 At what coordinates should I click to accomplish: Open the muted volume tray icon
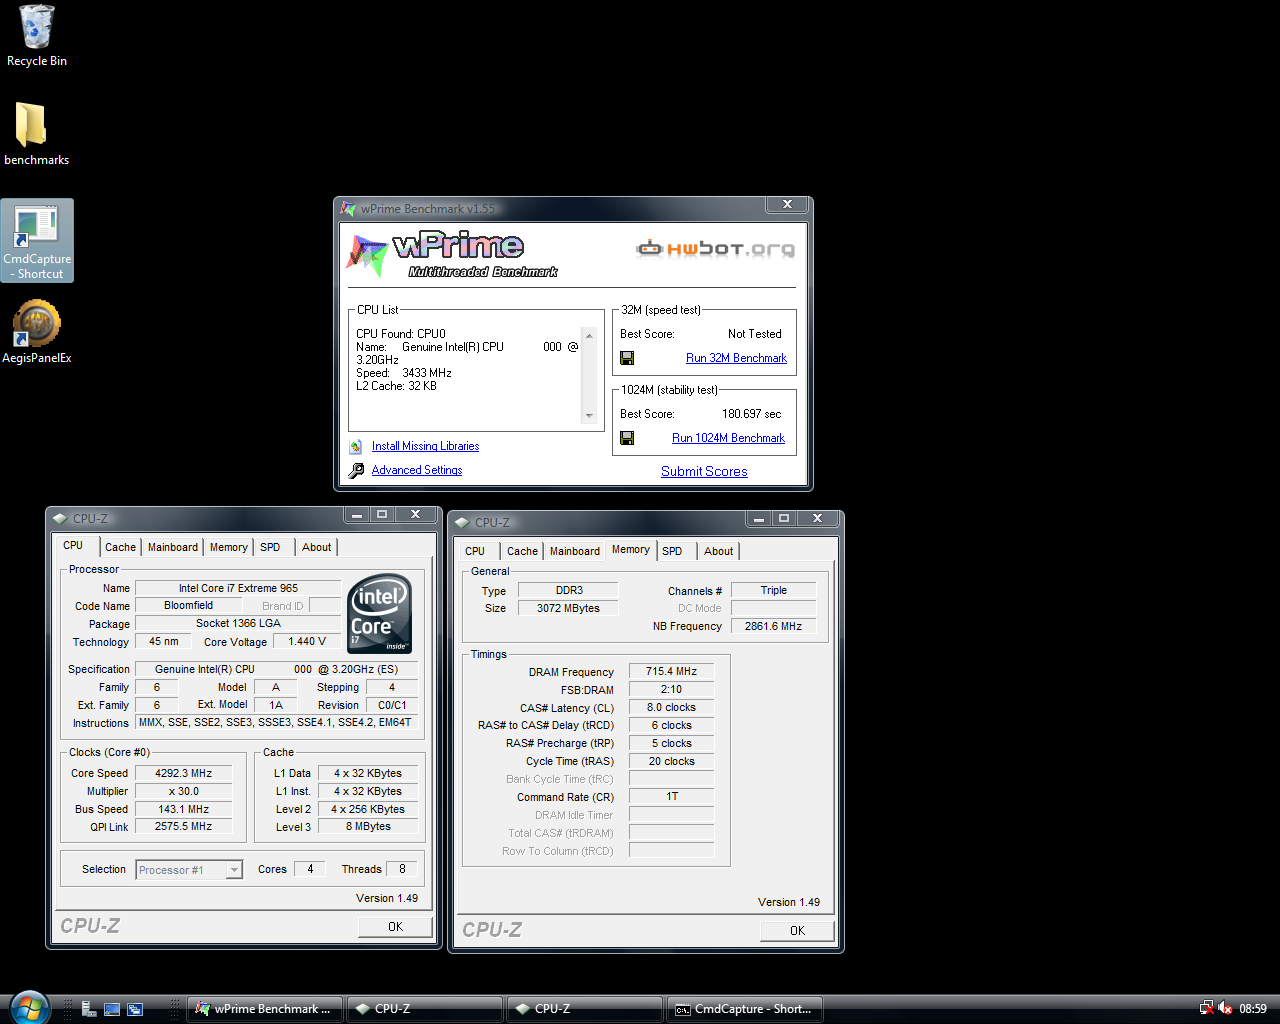[1225, 1008]
